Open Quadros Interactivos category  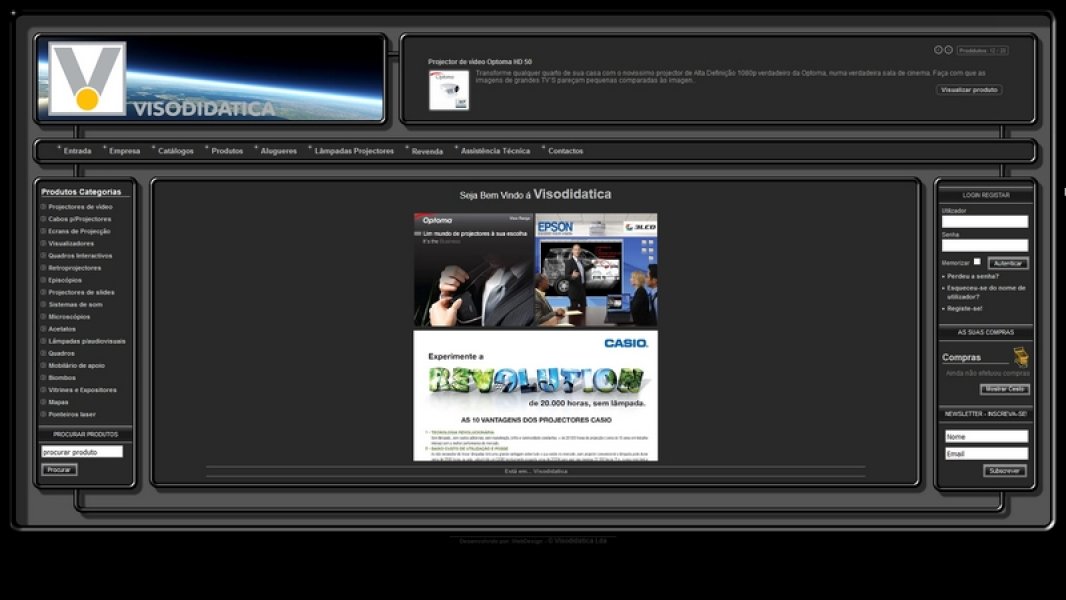(x=80, y=255)
